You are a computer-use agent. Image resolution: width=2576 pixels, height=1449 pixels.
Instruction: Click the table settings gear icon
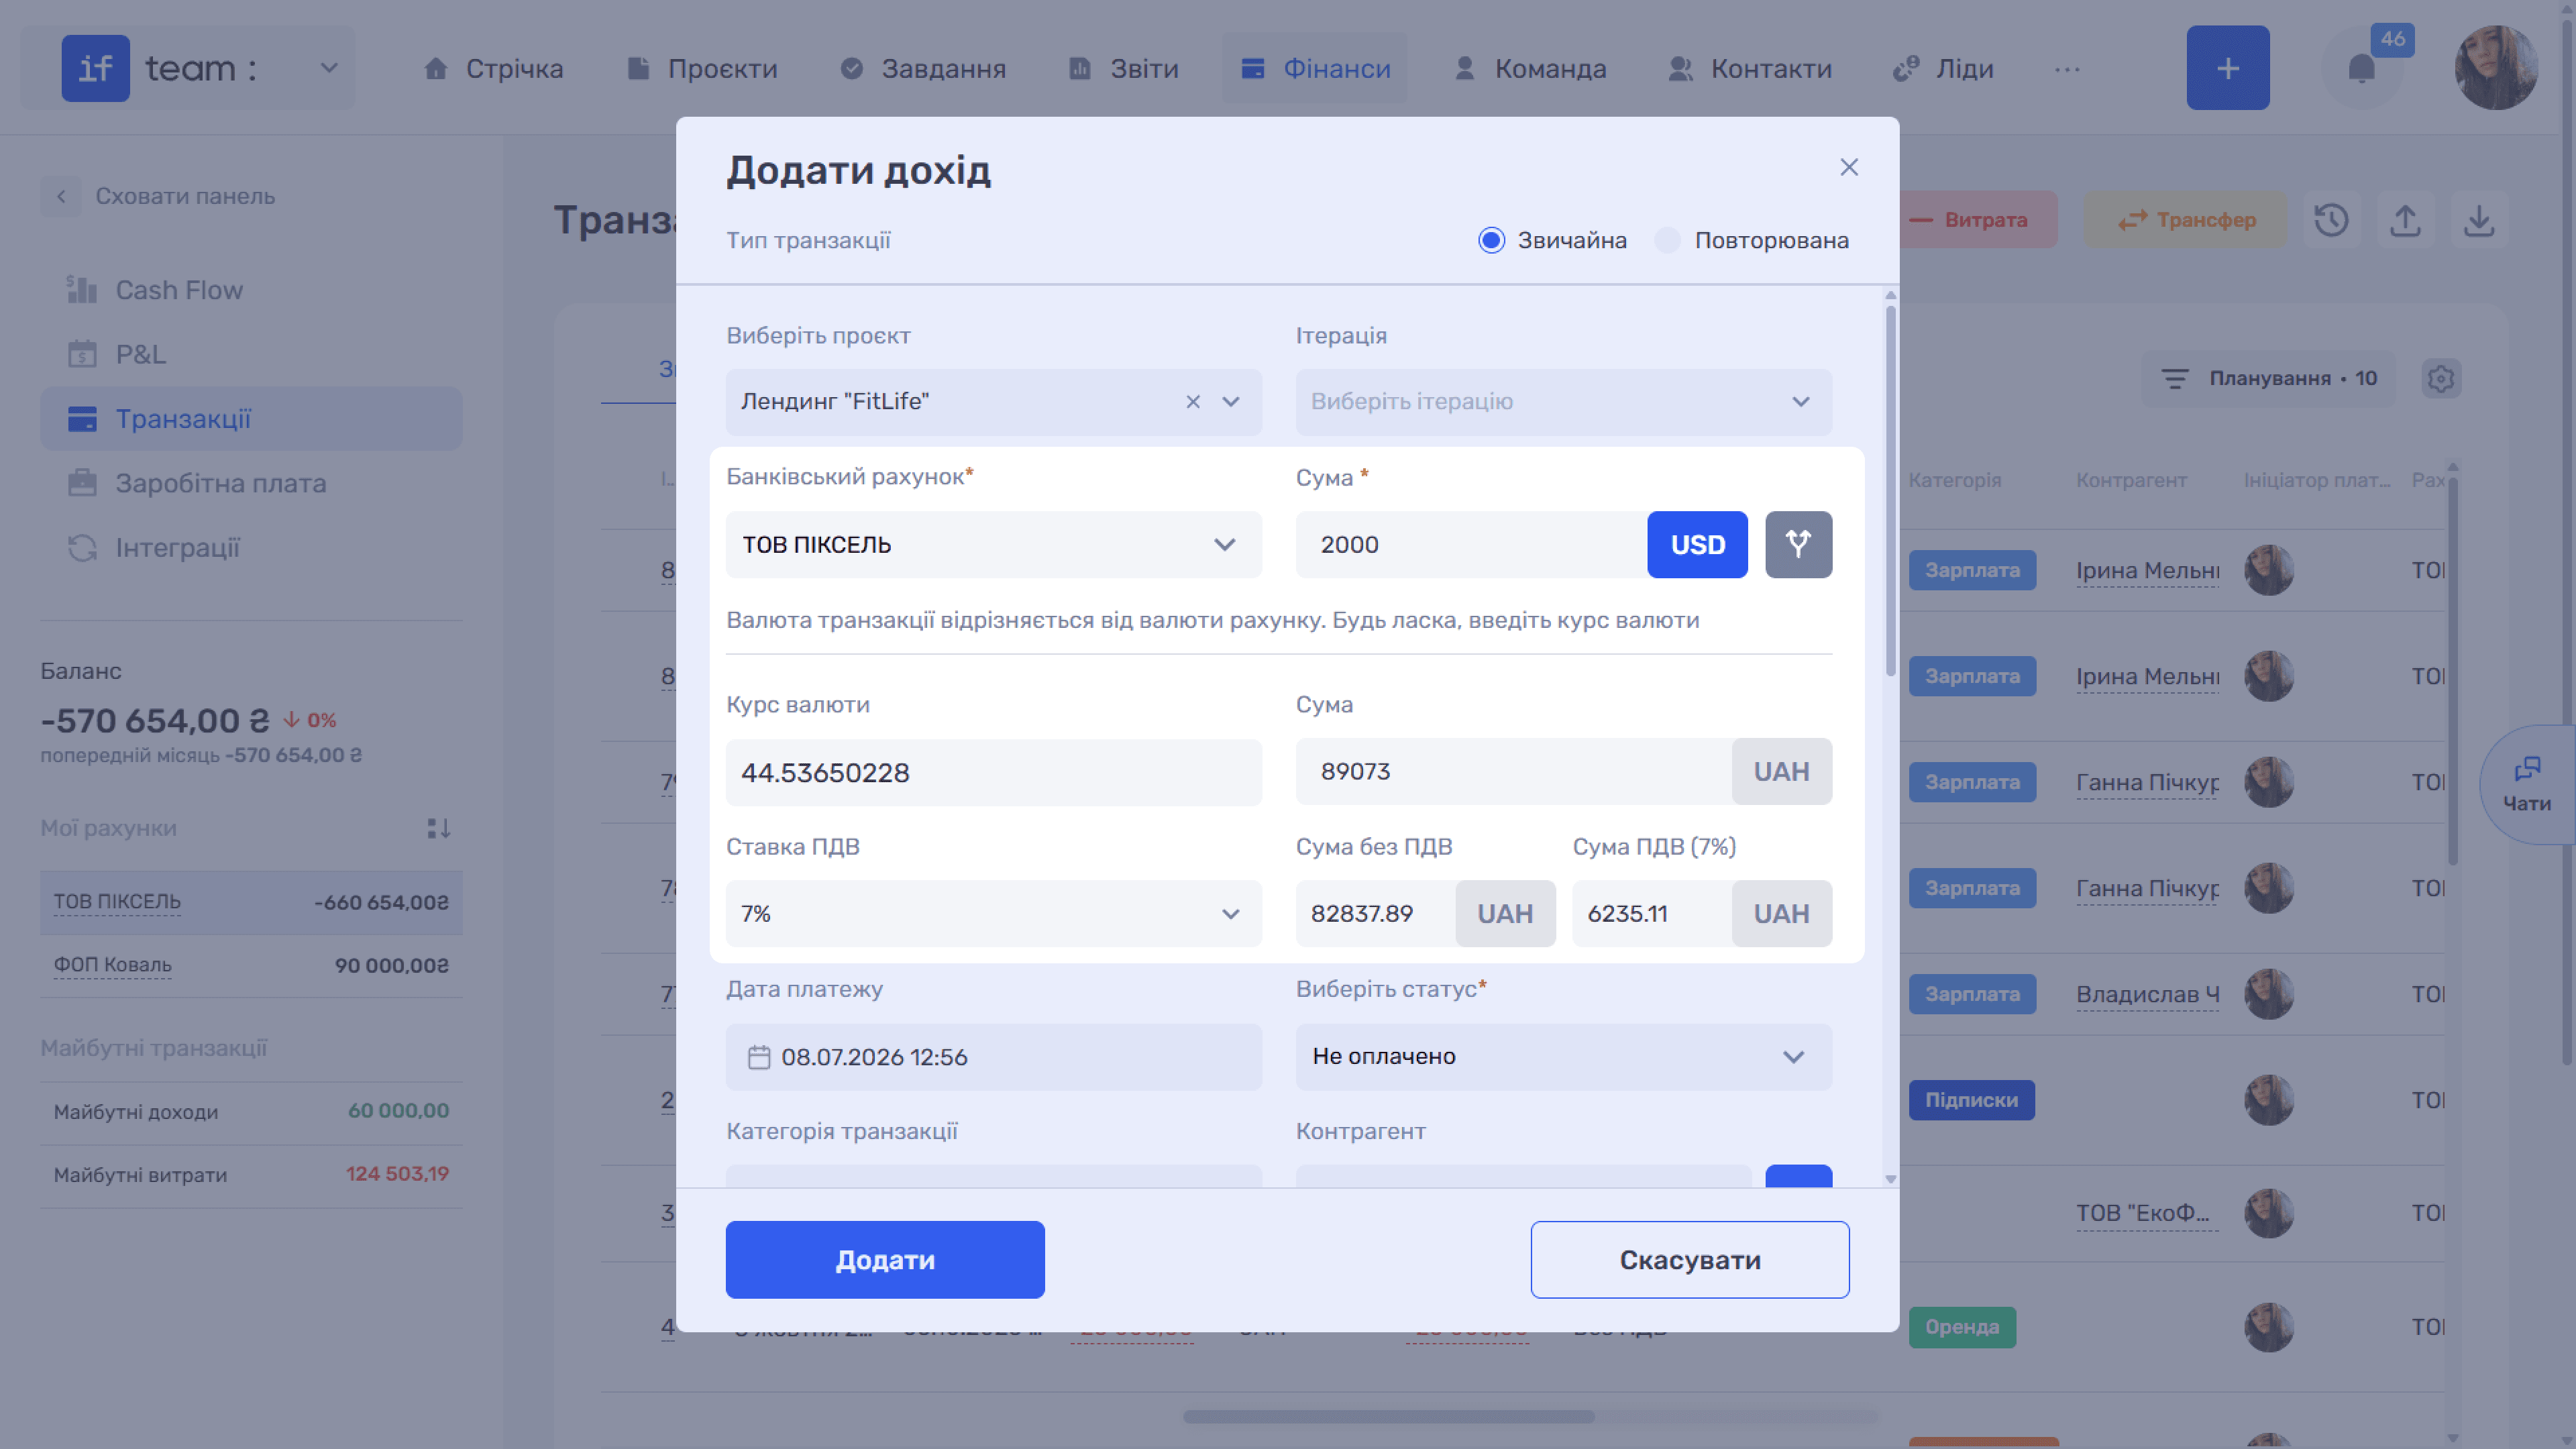[x=2441, y=379]
